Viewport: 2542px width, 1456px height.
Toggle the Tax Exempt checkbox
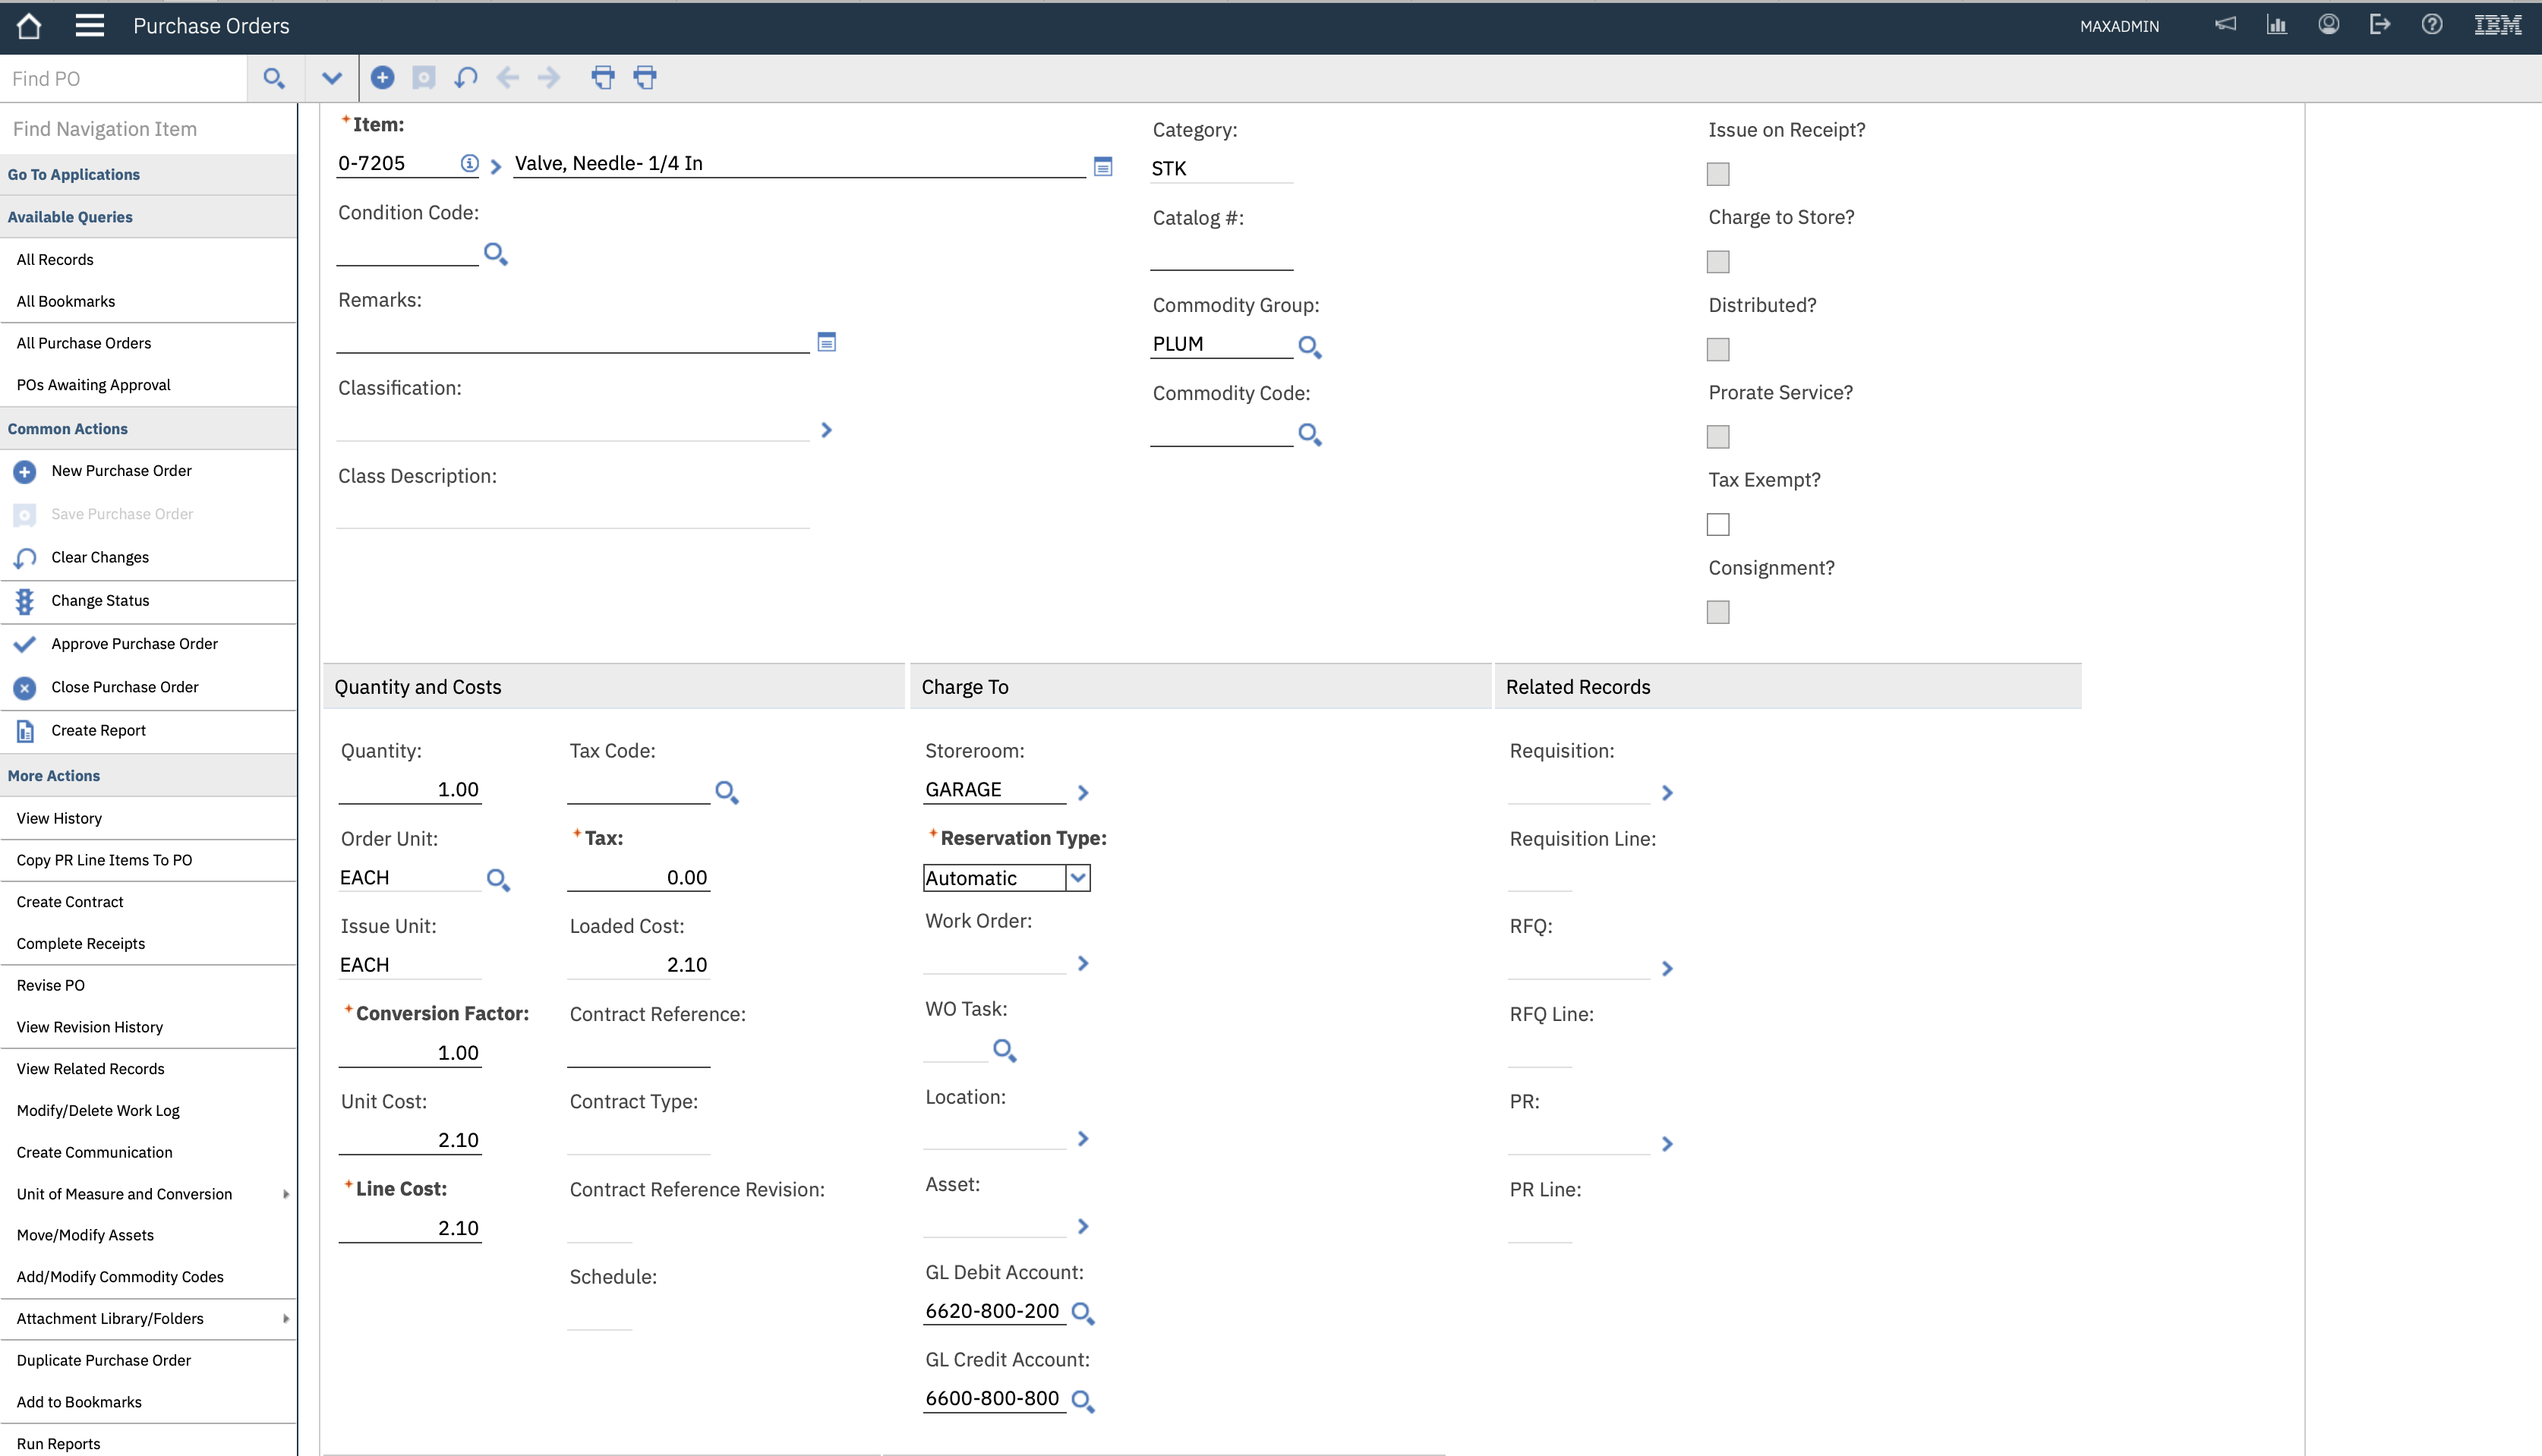1718,524
